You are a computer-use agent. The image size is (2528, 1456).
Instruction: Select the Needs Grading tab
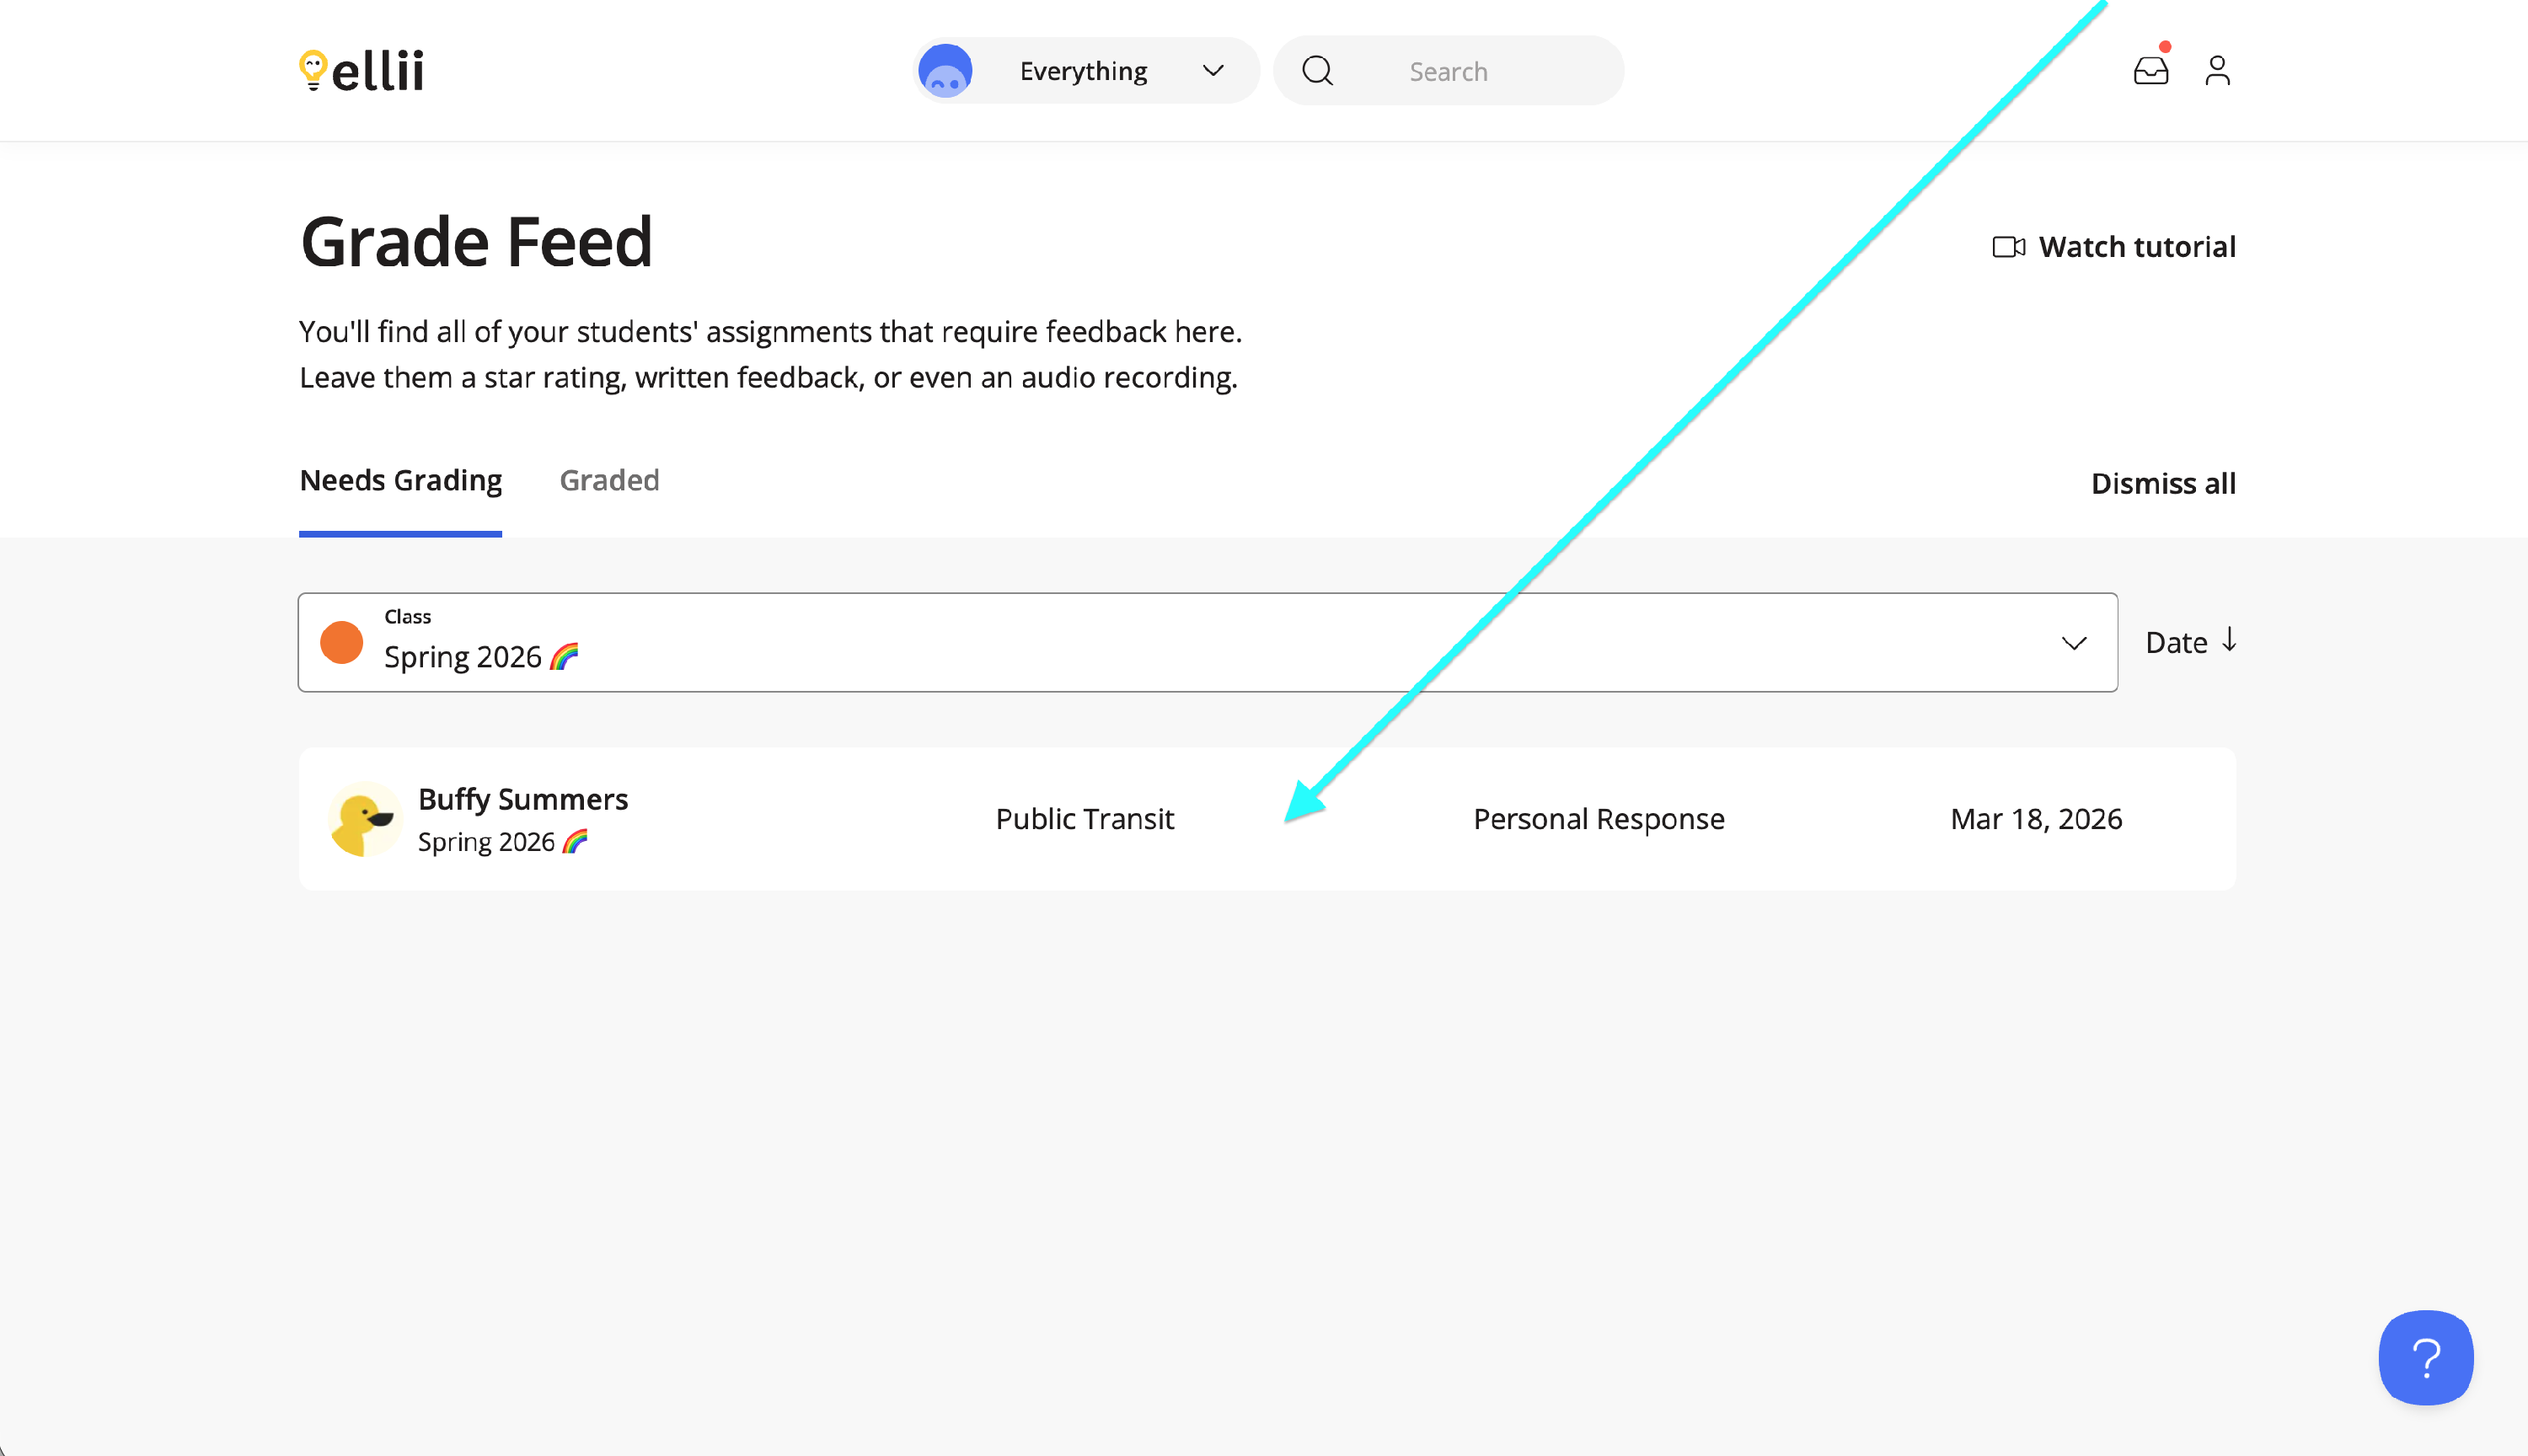(x=400, y=481)
